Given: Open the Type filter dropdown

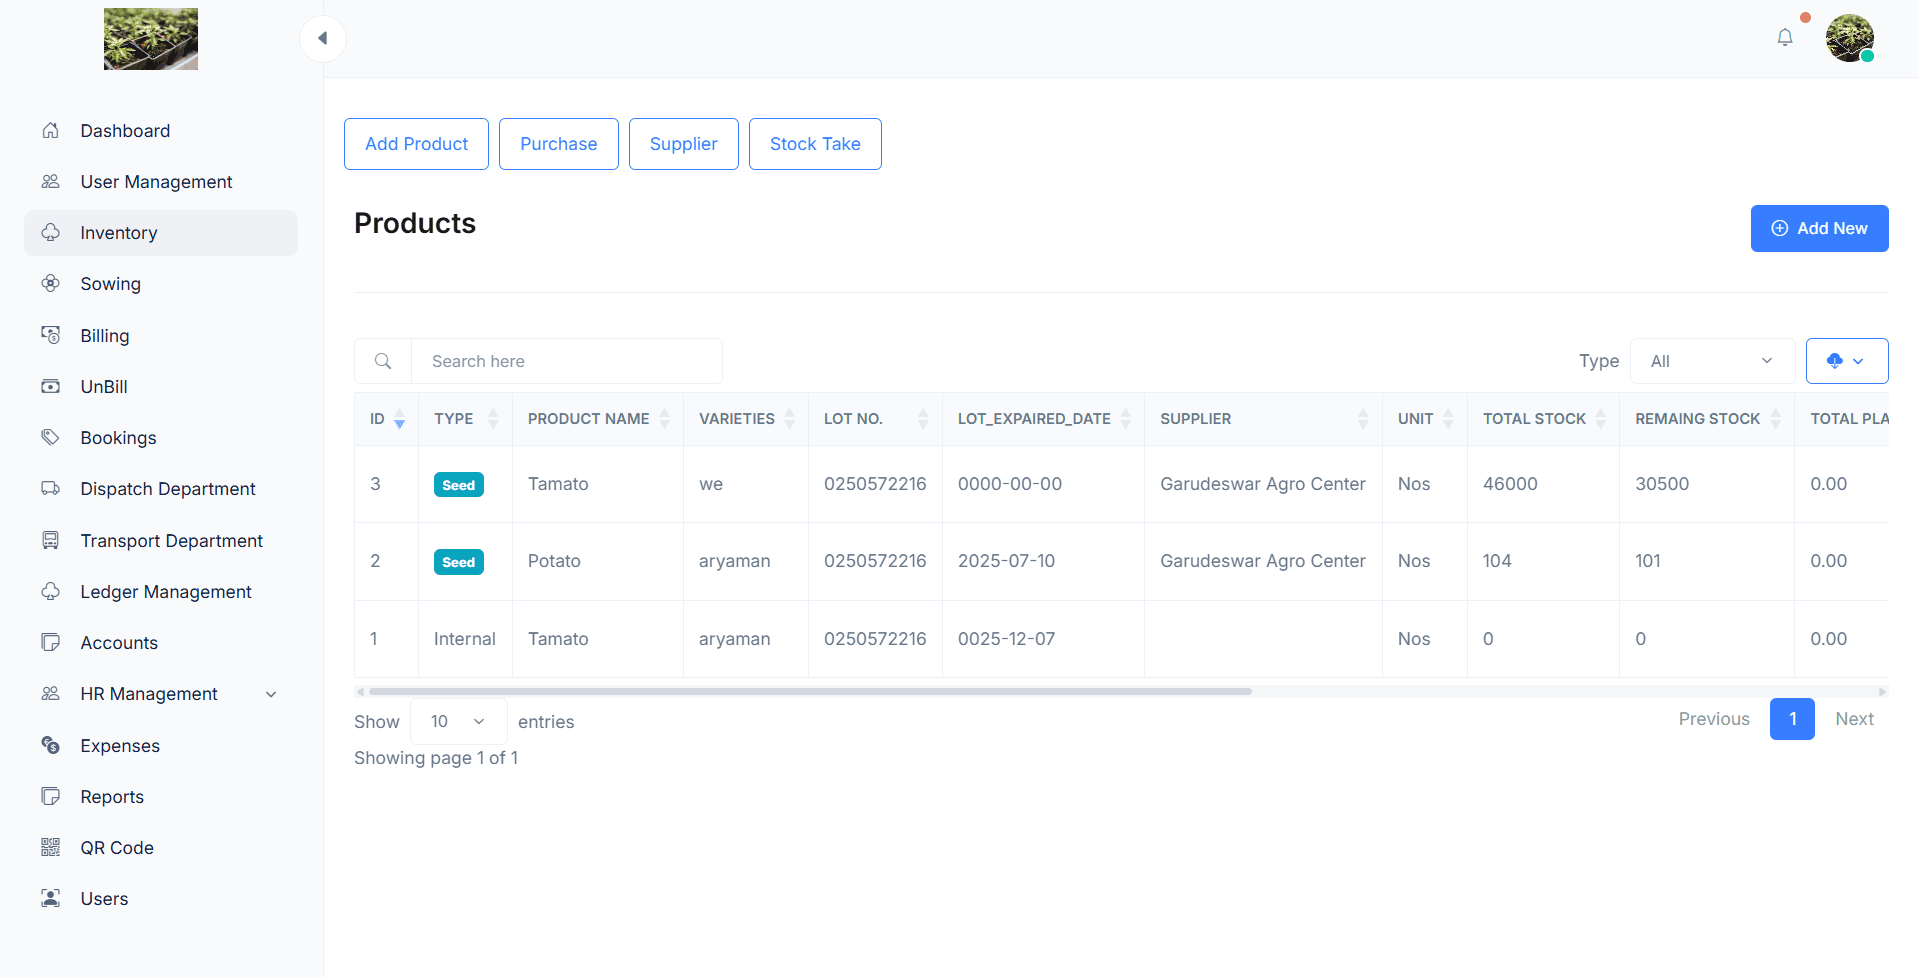Looking at the screenshot, I should coord(1711,361).
